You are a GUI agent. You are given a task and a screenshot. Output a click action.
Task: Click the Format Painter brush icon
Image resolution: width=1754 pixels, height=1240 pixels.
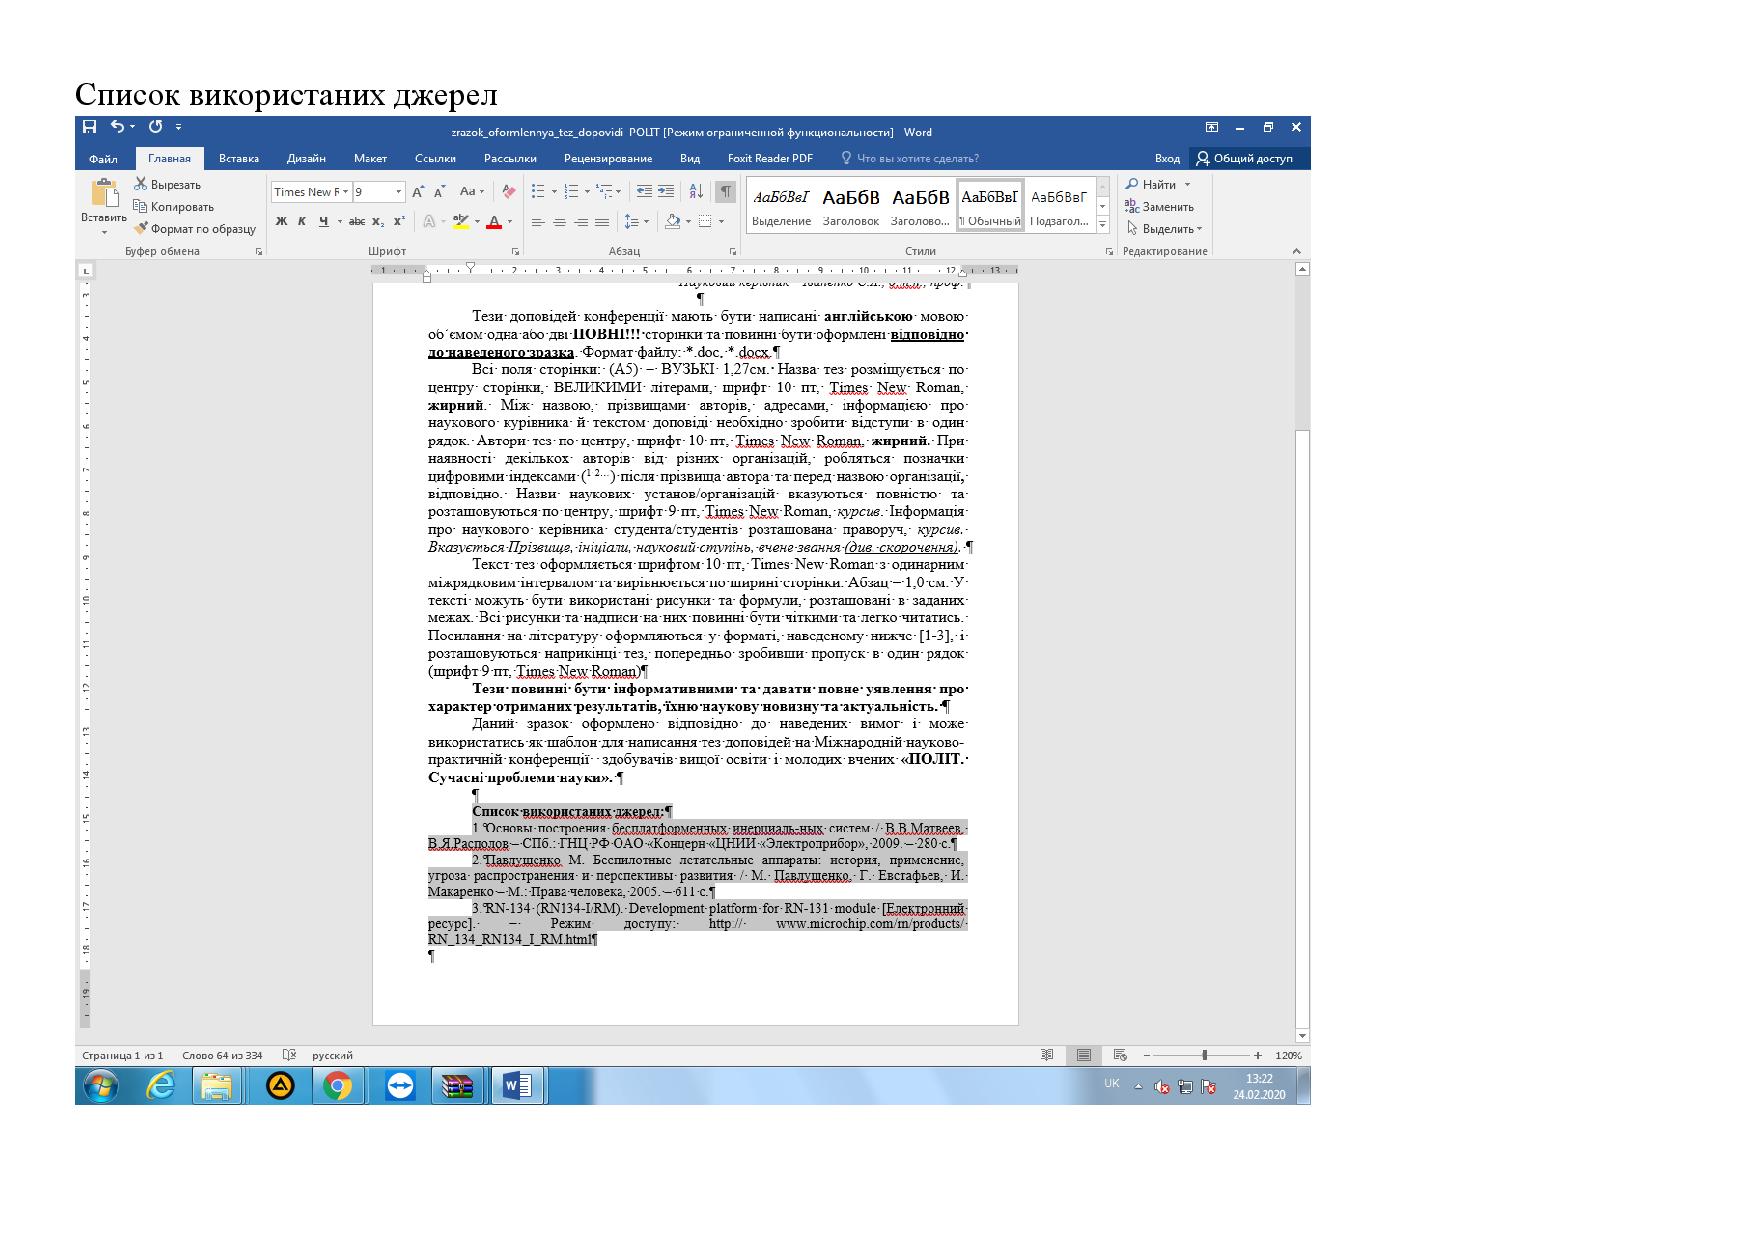pos(141,229)
